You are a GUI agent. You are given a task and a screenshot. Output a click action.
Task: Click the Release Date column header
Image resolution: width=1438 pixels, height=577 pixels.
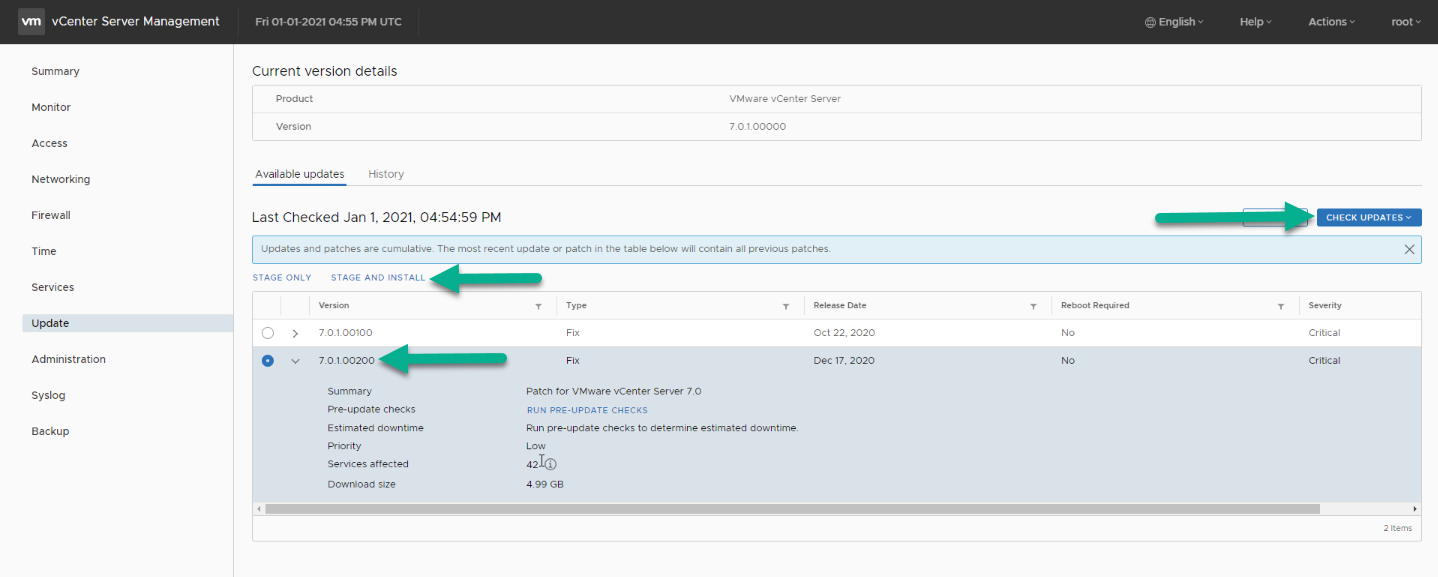point(840,305)
